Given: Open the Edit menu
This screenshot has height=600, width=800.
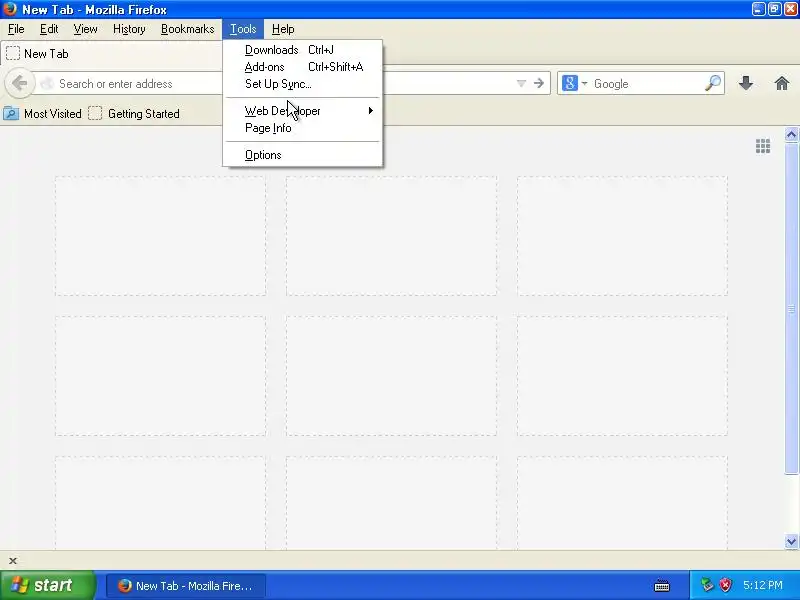Looking at the screenshot, I should coord(49,29).
